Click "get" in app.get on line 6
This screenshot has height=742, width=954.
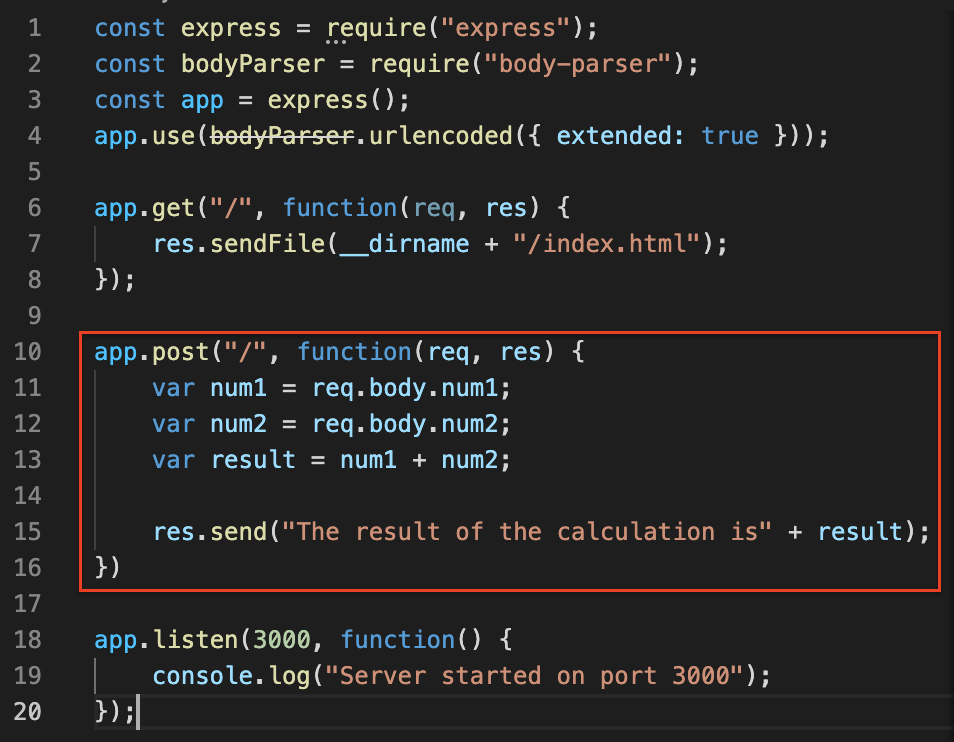coord(173,209)
